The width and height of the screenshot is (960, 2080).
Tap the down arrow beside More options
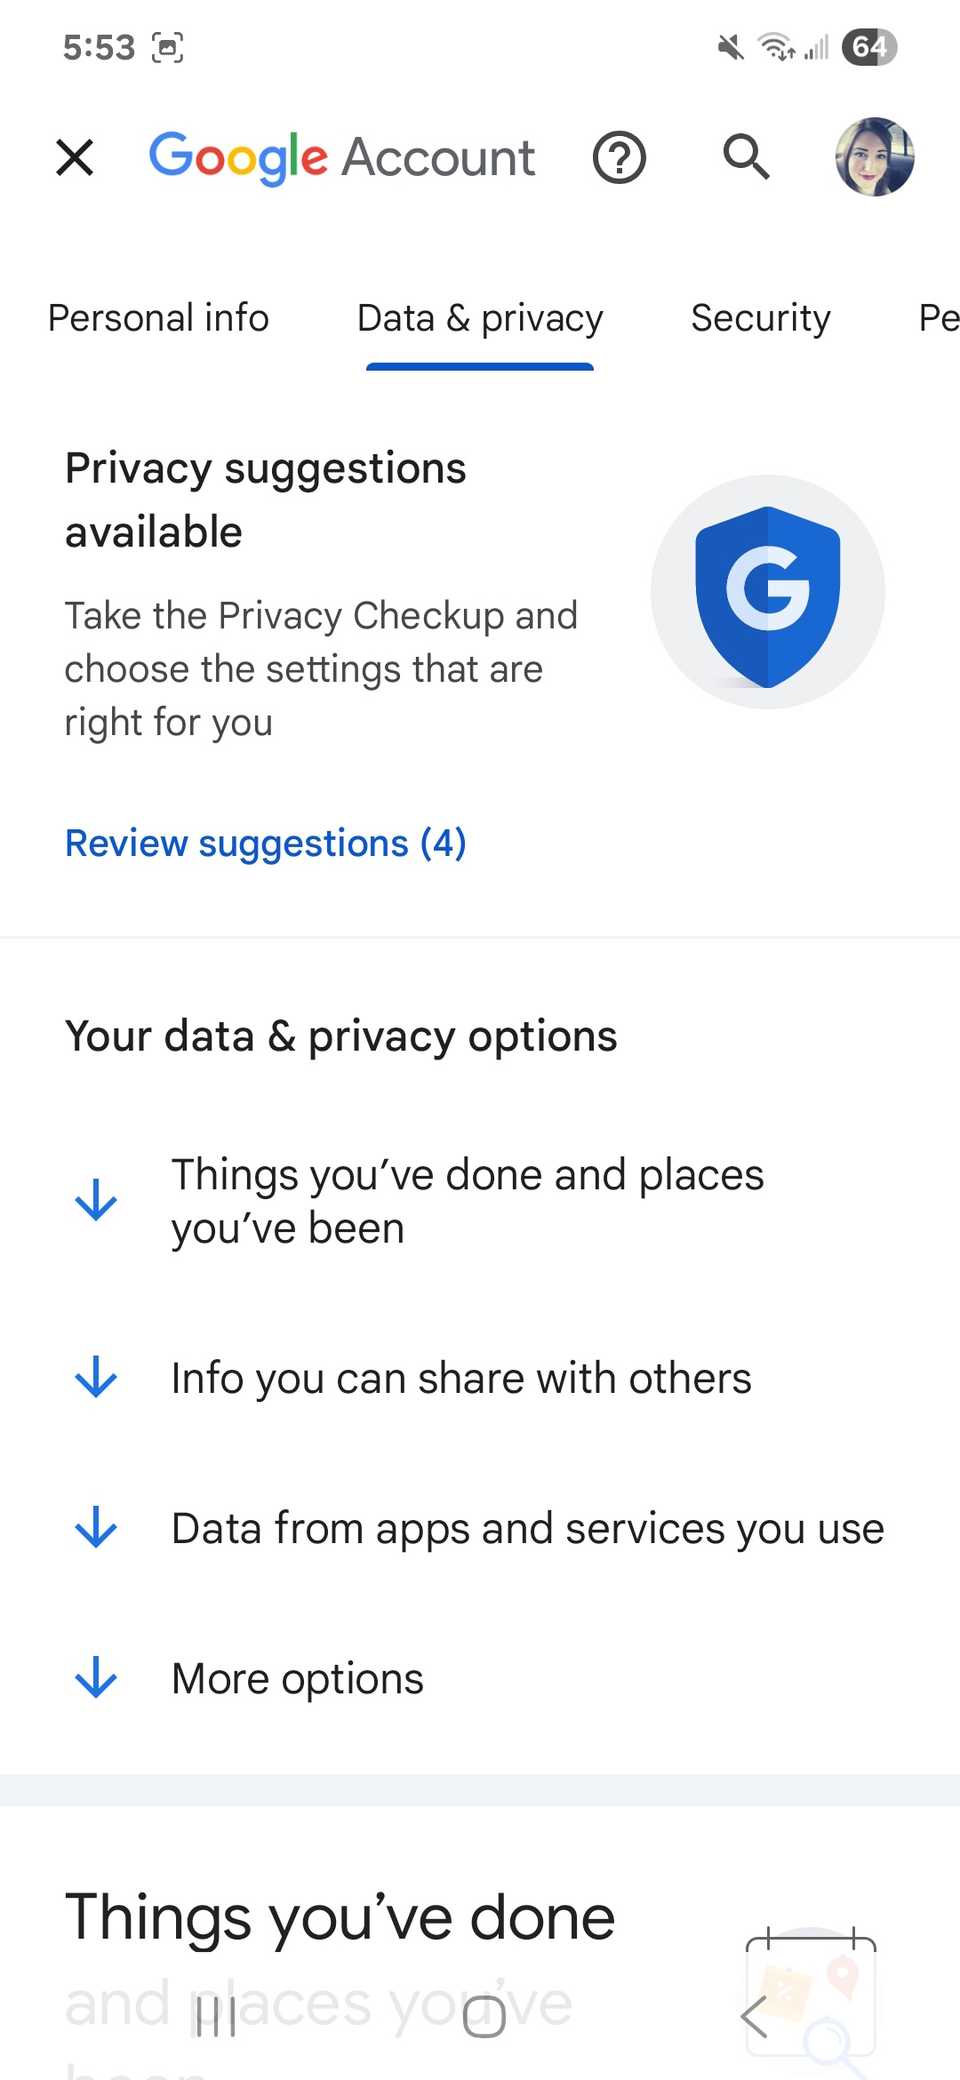[96, 1678]
